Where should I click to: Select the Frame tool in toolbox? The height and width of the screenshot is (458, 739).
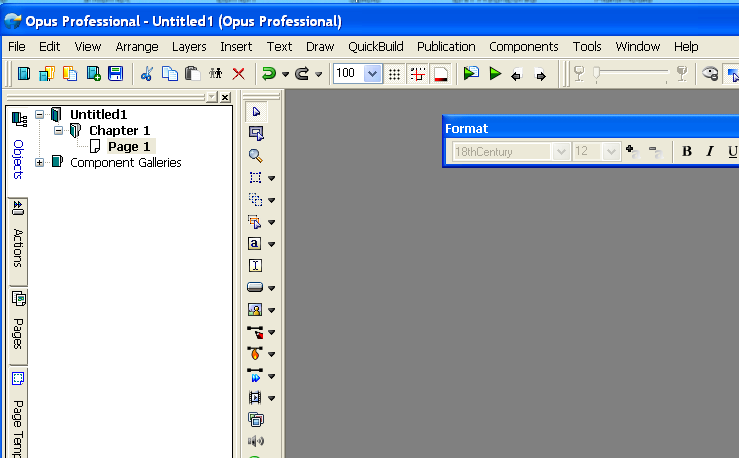coord(255,178)
